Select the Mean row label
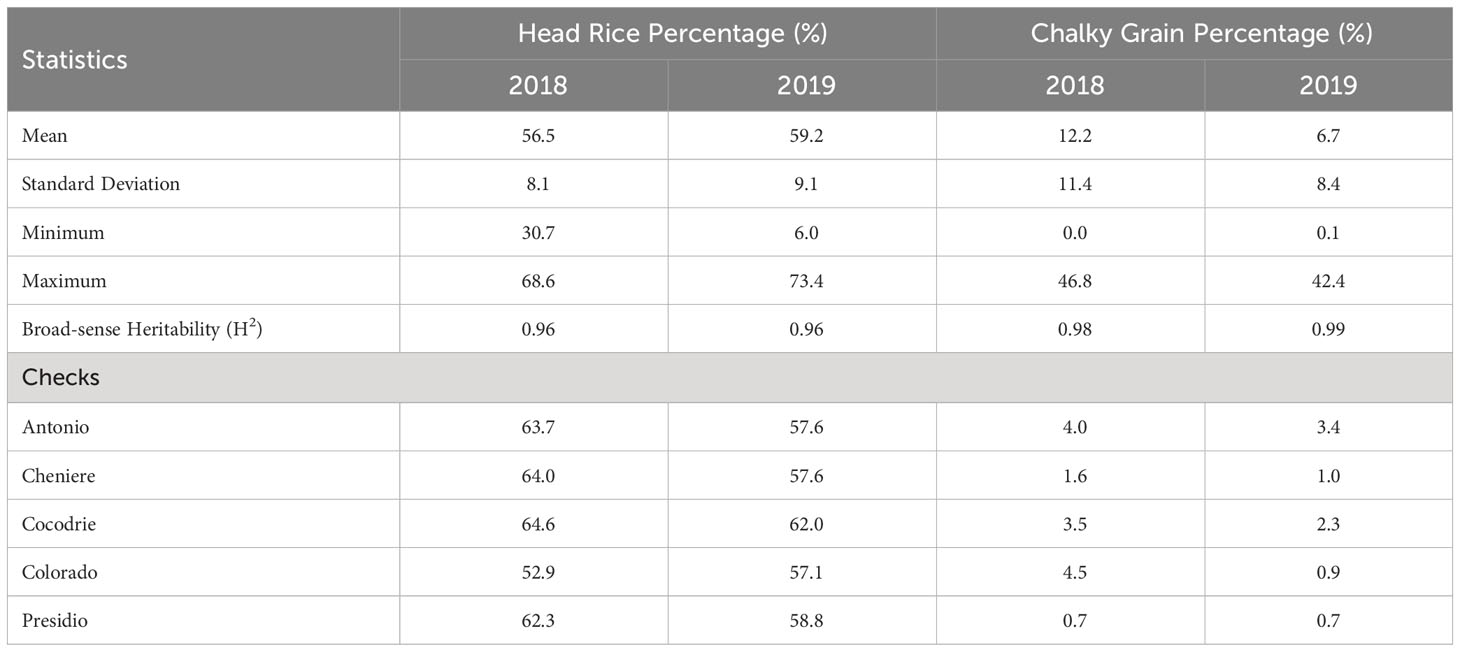Screen dimensions: 1460x652 pyautogui.click(x=45, y=135)
